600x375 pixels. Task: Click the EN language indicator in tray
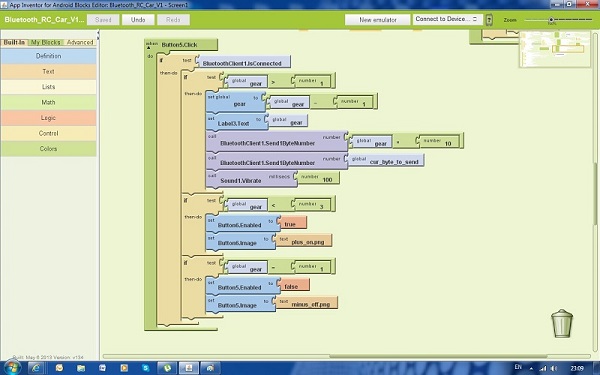point(518,367)
